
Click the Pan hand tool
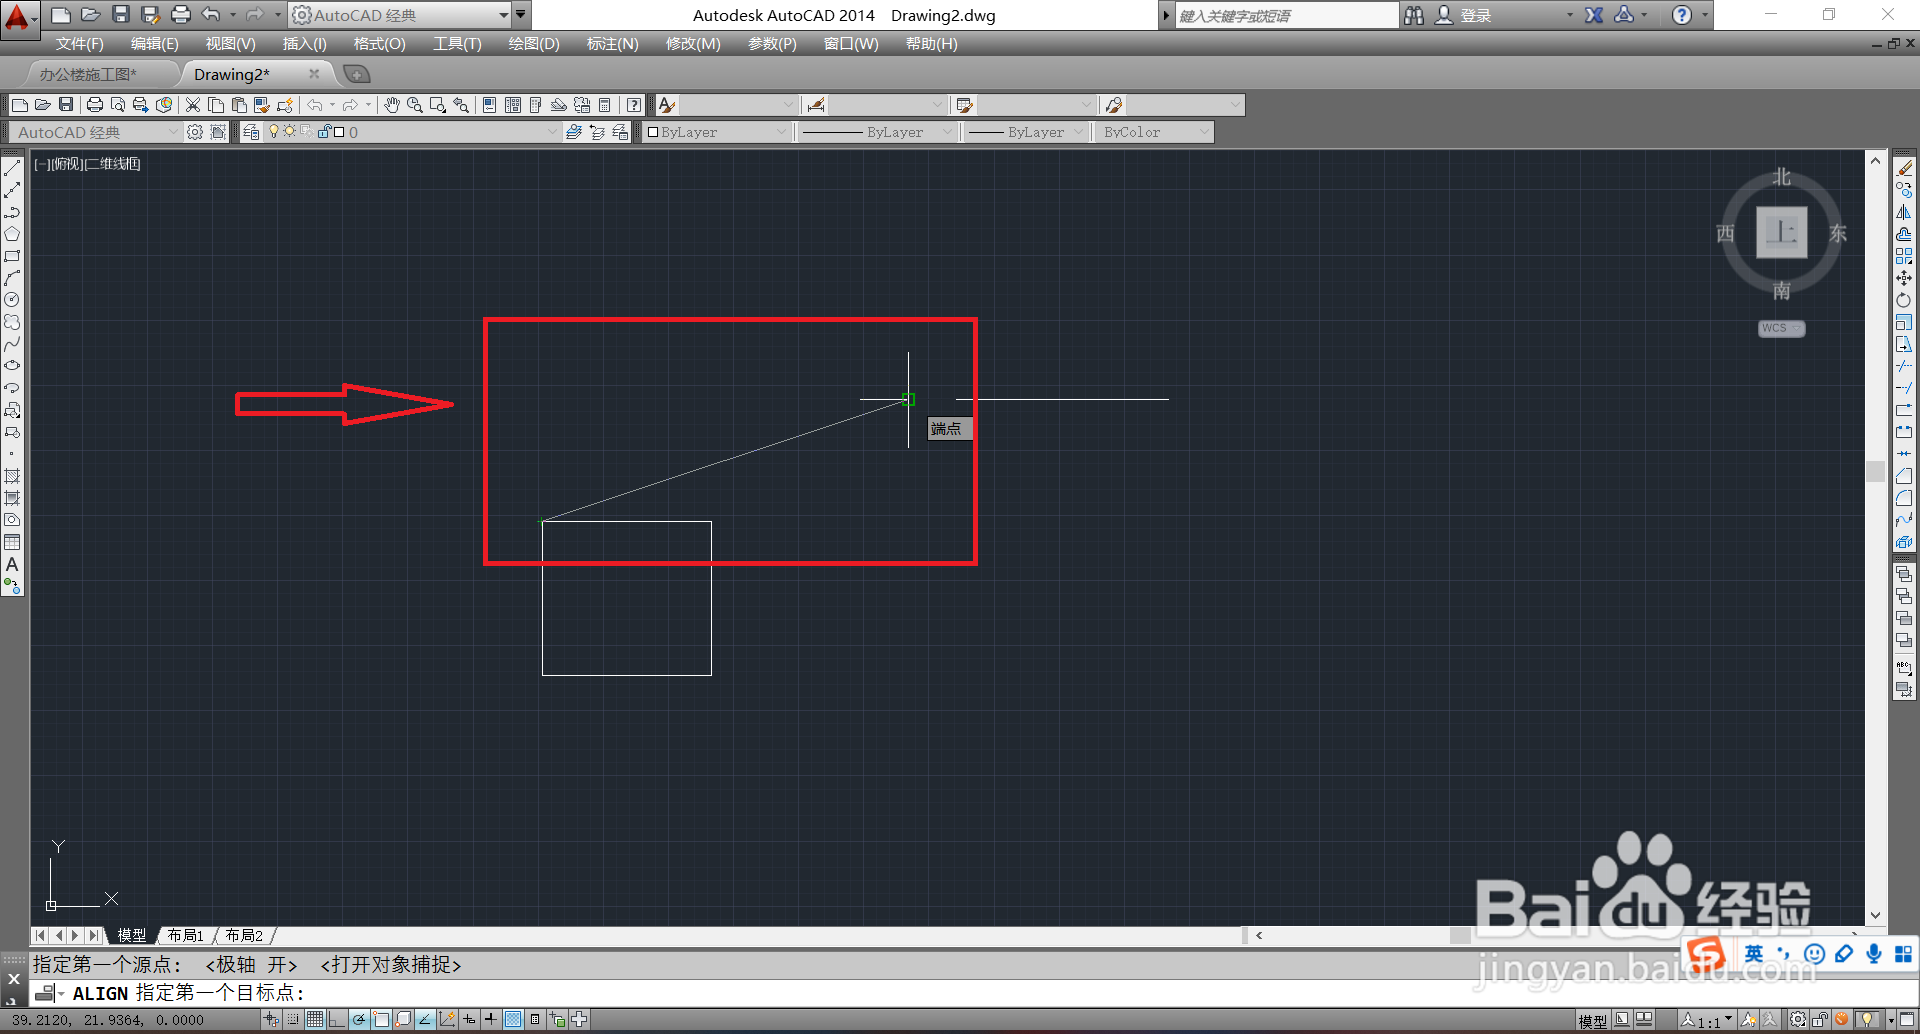point(392,105)
